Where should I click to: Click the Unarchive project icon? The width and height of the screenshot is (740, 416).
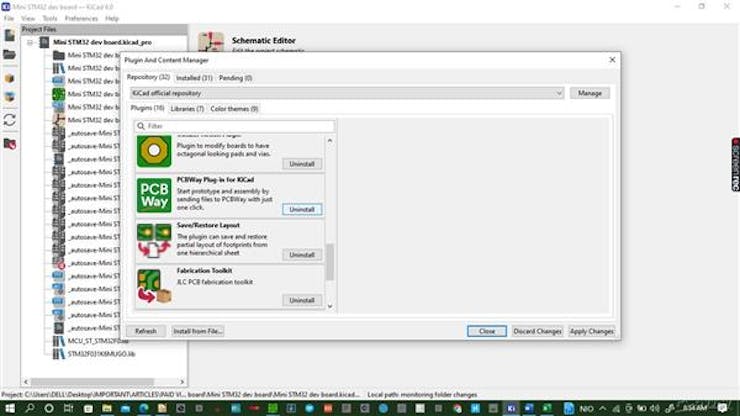9,97
